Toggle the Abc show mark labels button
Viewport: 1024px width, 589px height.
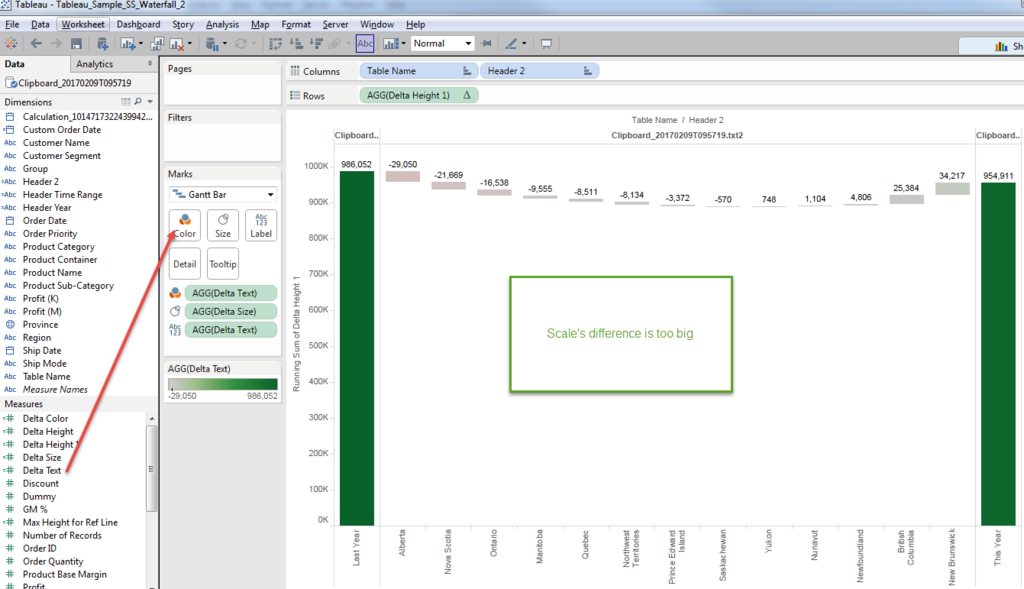click(x=365, y=44)
